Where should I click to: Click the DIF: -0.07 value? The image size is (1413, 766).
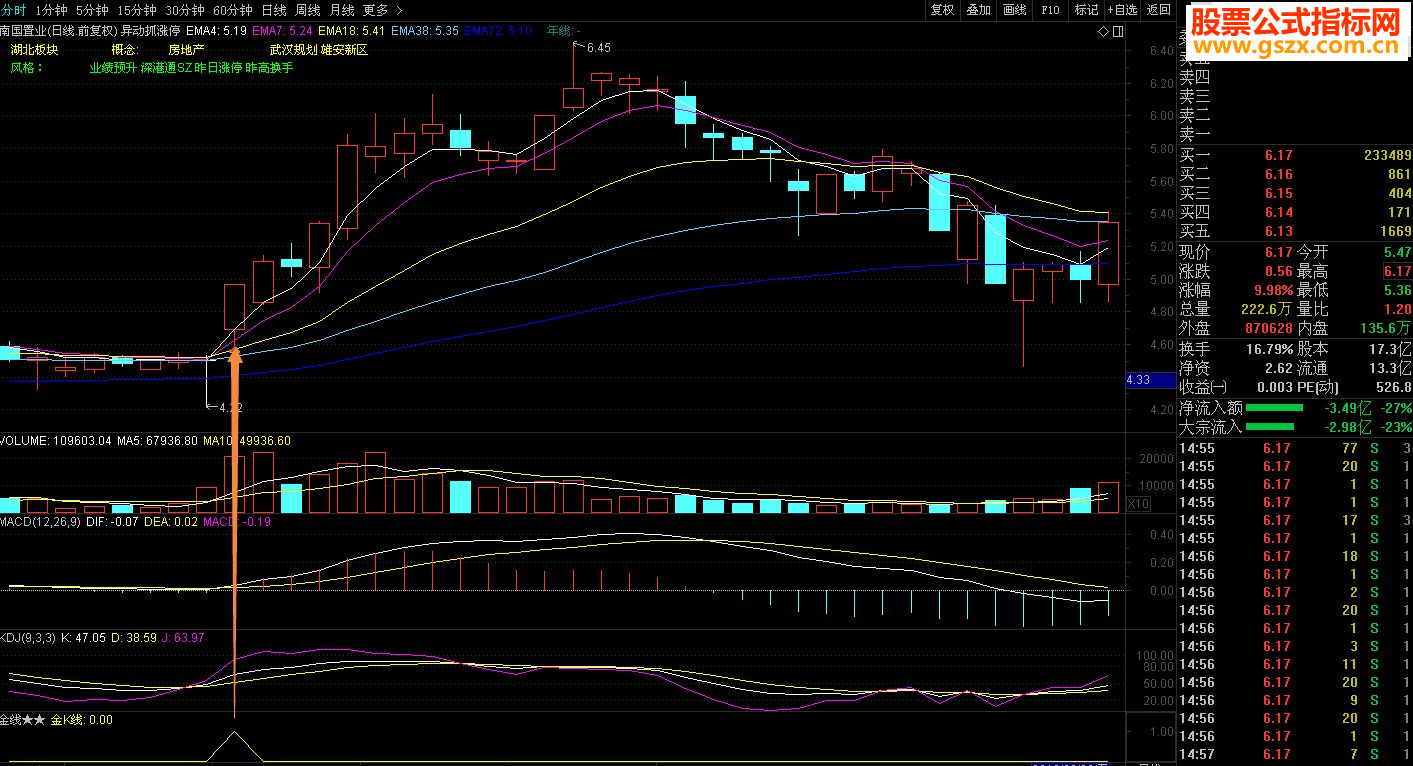[112, 521]
